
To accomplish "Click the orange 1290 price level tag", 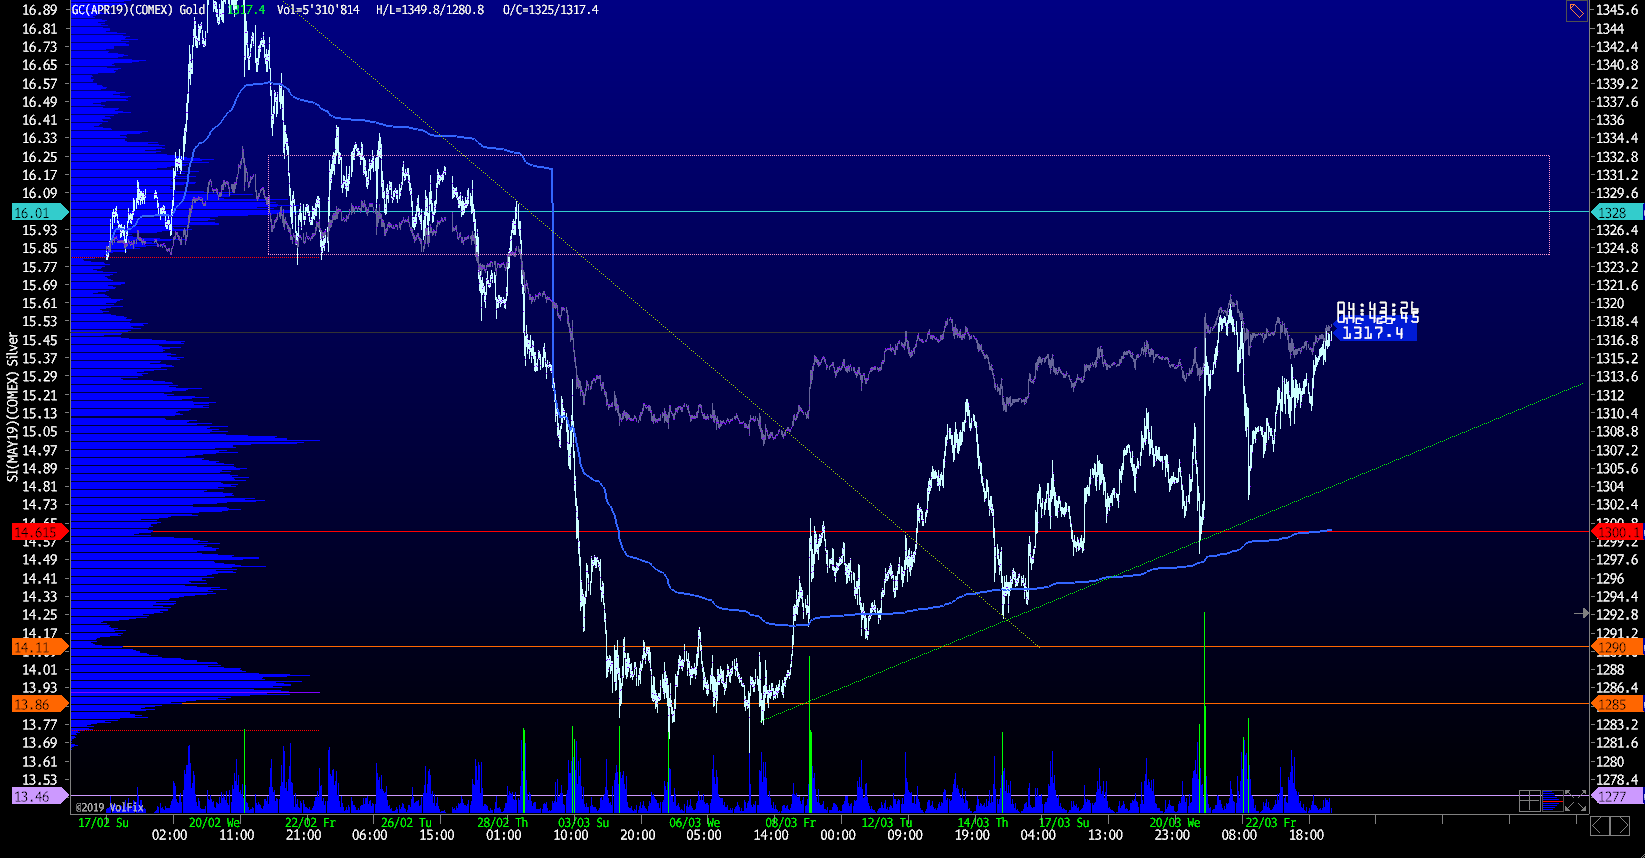I will click(x=1616, y=647).
